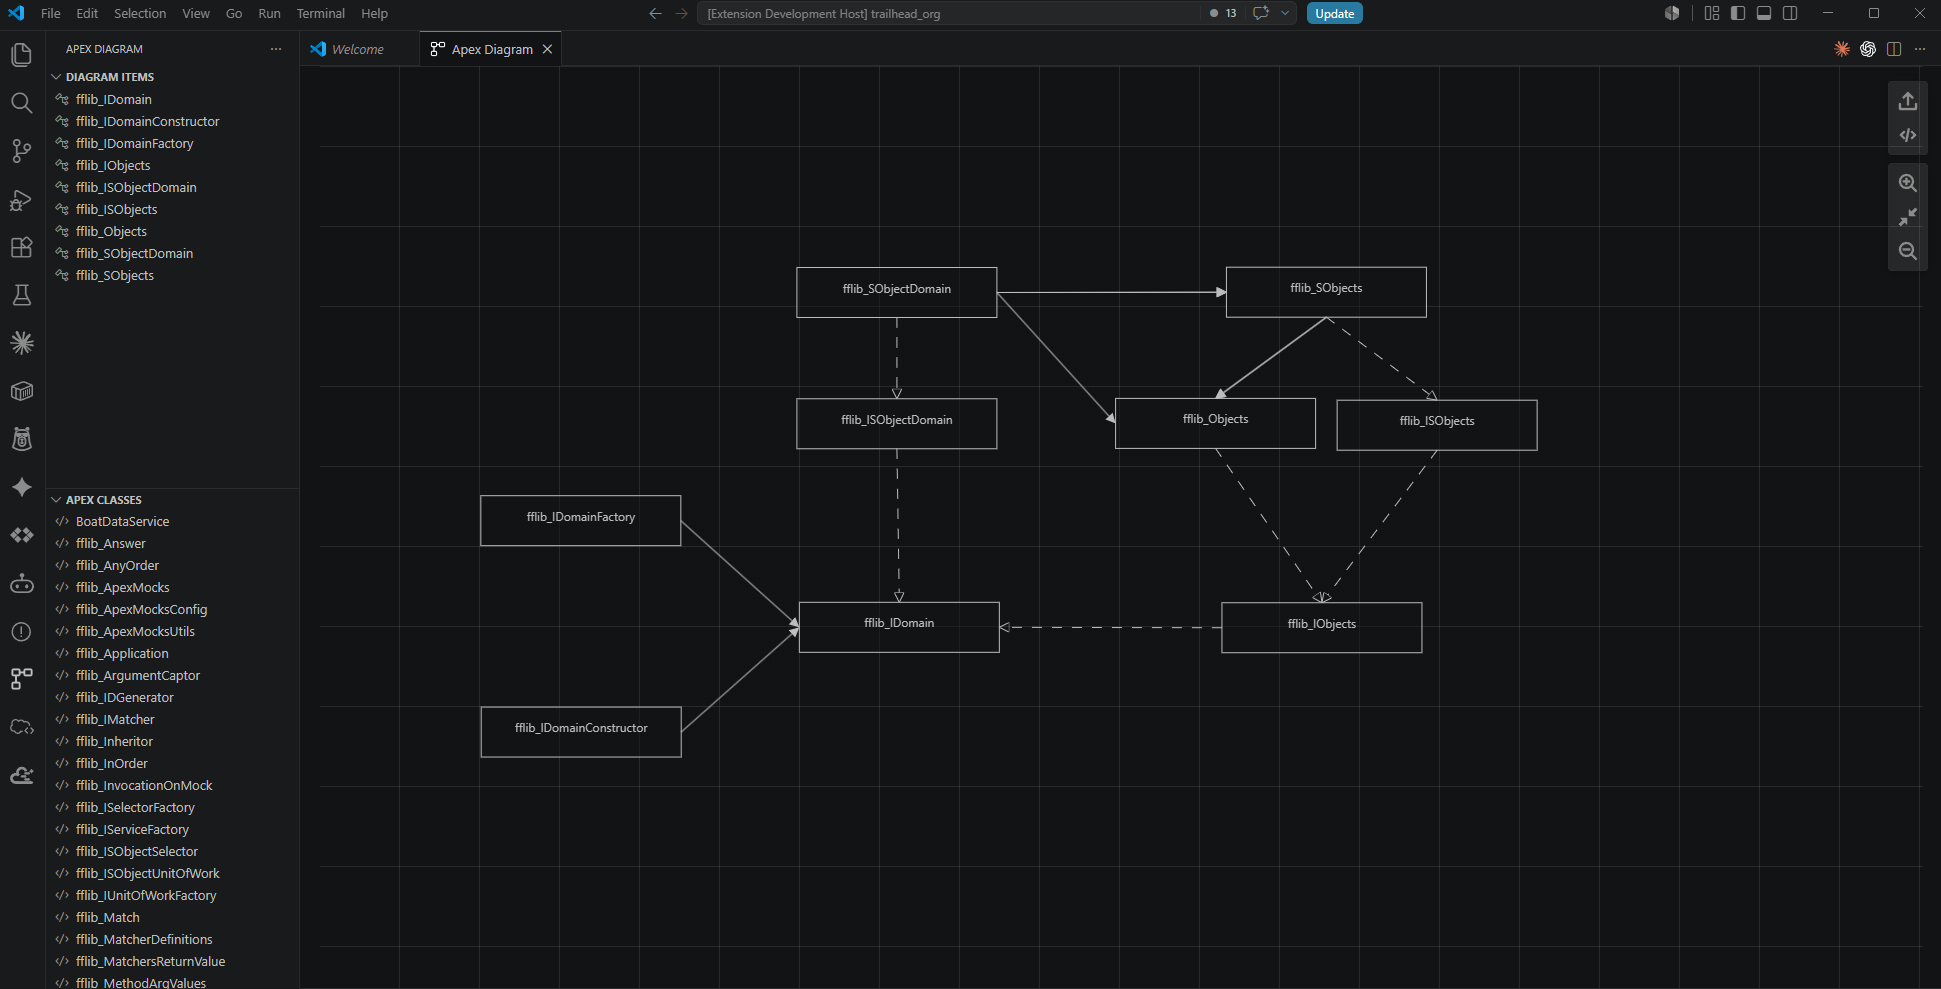Image resolution: width=1941 pixels, height=989 pixels.
Task: Click the fflib_IDomainFactory diagram node
Action: pos(580,520)
